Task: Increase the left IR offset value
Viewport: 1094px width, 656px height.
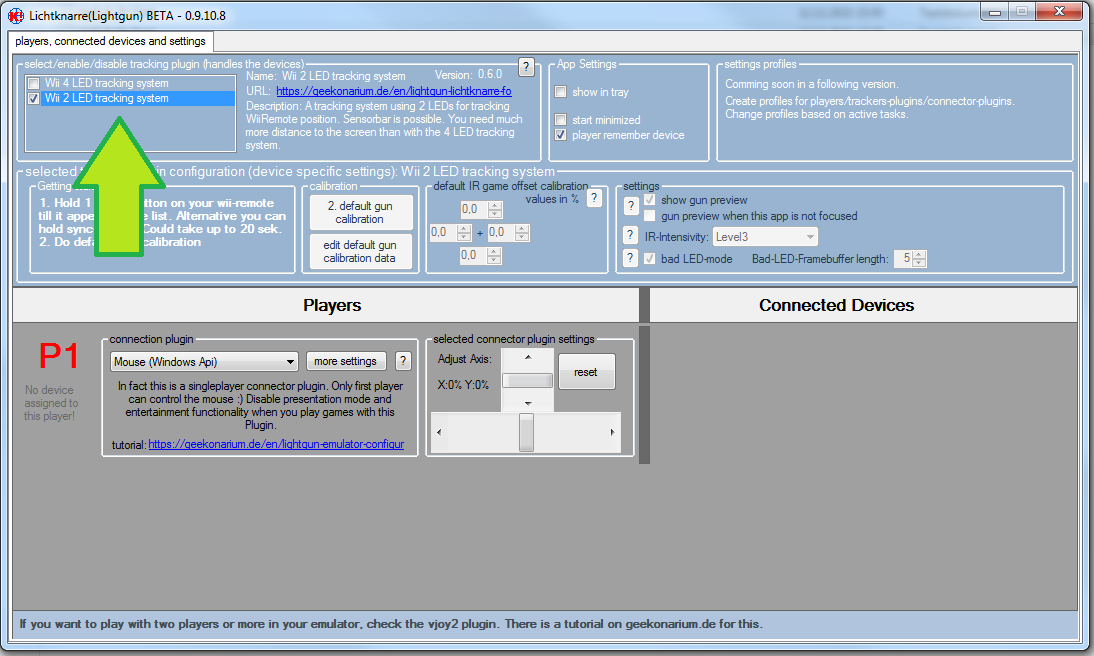Action: 464,228
